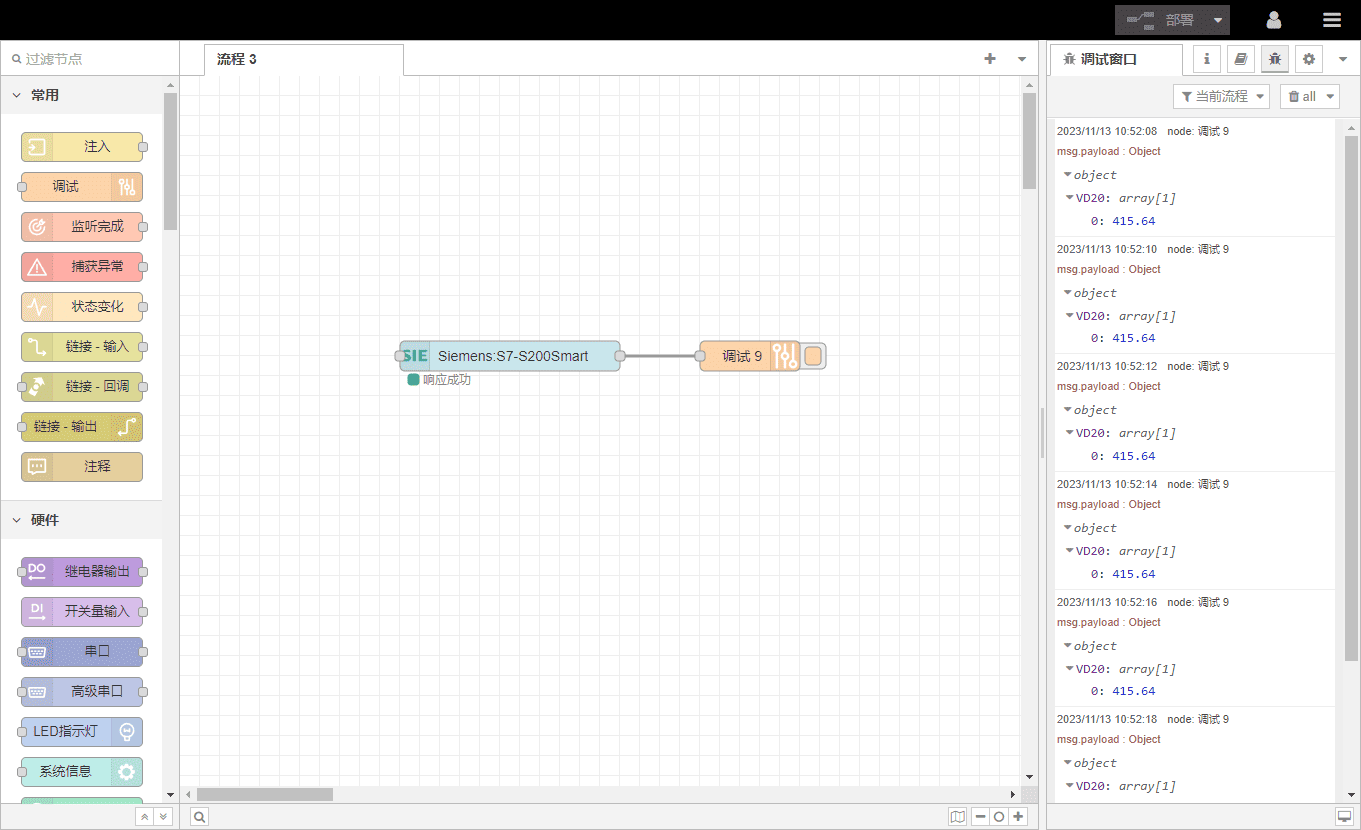
Task: Open the help book sidebar tab
Action: click(1240, 59)
